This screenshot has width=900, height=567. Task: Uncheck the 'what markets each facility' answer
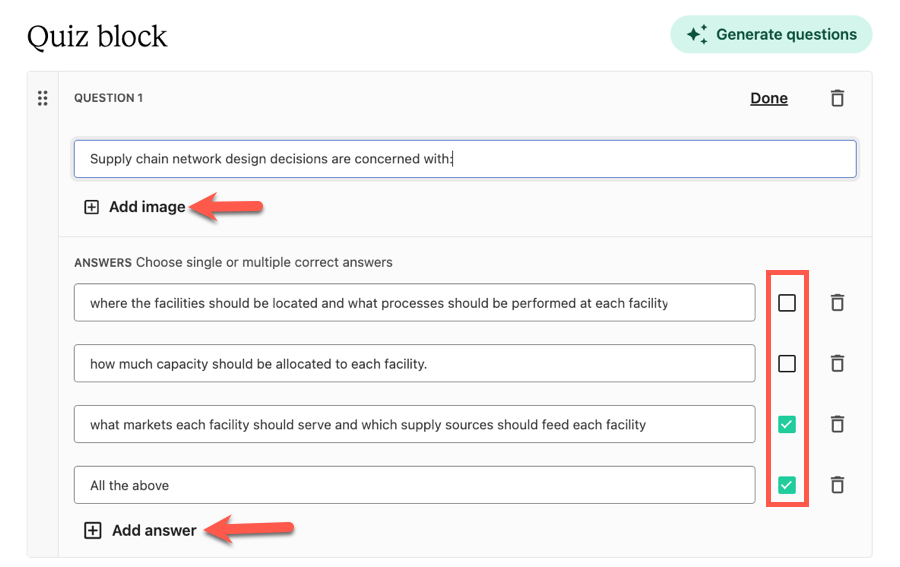[x=787, y=424]
